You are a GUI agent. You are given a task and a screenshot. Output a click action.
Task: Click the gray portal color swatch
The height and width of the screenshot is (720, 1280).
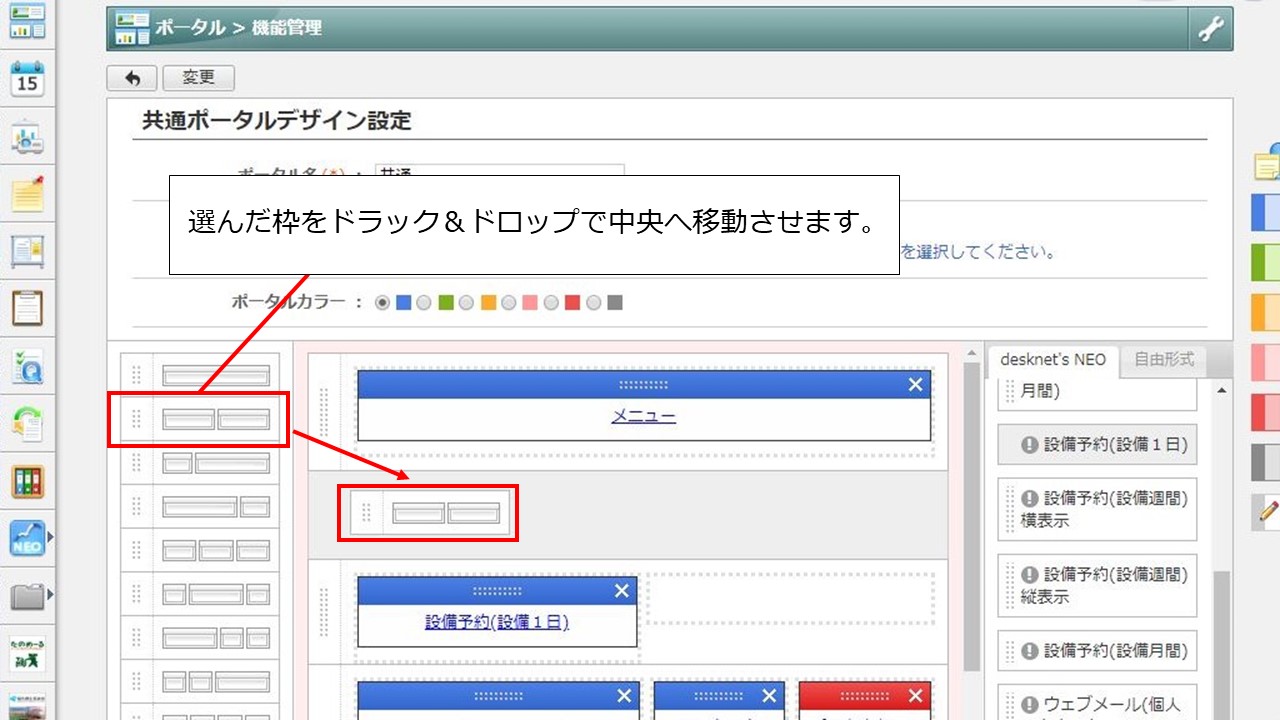coord(615,302)
